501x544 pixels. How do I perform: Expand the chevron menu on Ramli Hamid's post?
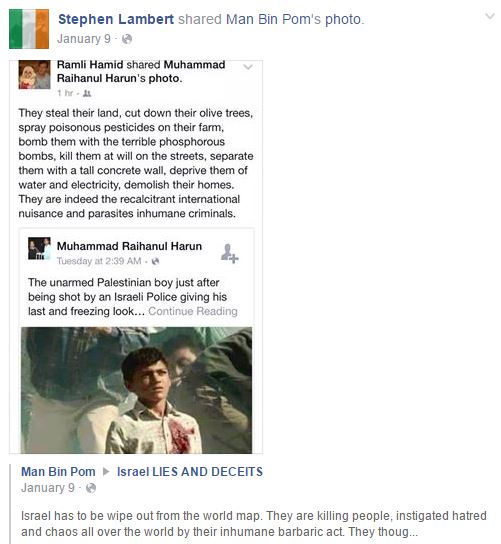click(248, 67)
